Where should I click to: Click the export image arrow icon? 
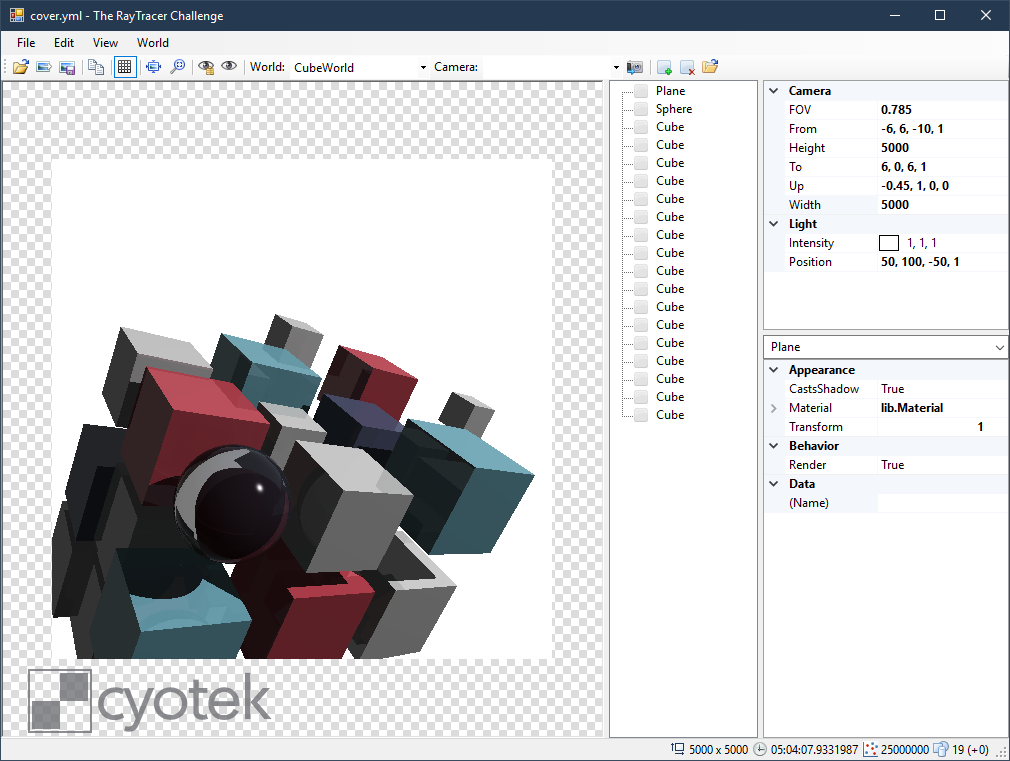coord(44,67)
